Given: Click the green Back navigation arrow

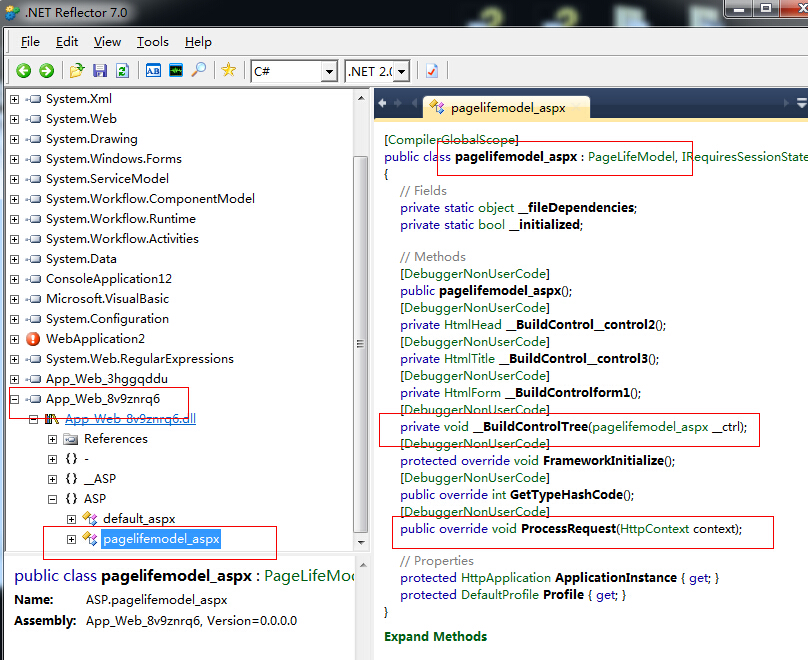Looking at the screenshot, I should (x=24, y=71).
